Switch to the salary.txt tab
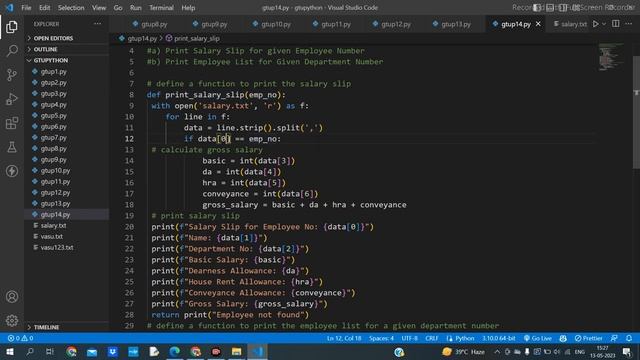The height and width of the screenshot is (360, 640). 570,24
